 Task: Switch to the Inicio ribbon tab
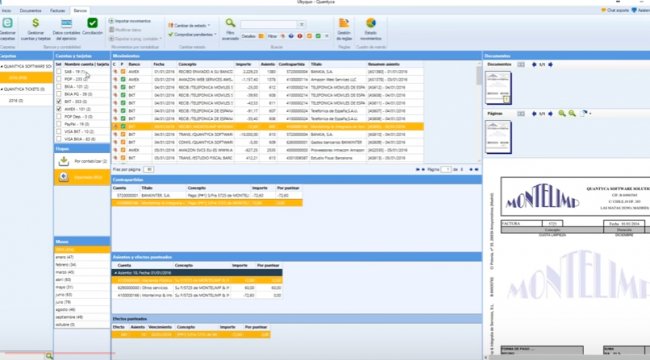tap(6, 10)
